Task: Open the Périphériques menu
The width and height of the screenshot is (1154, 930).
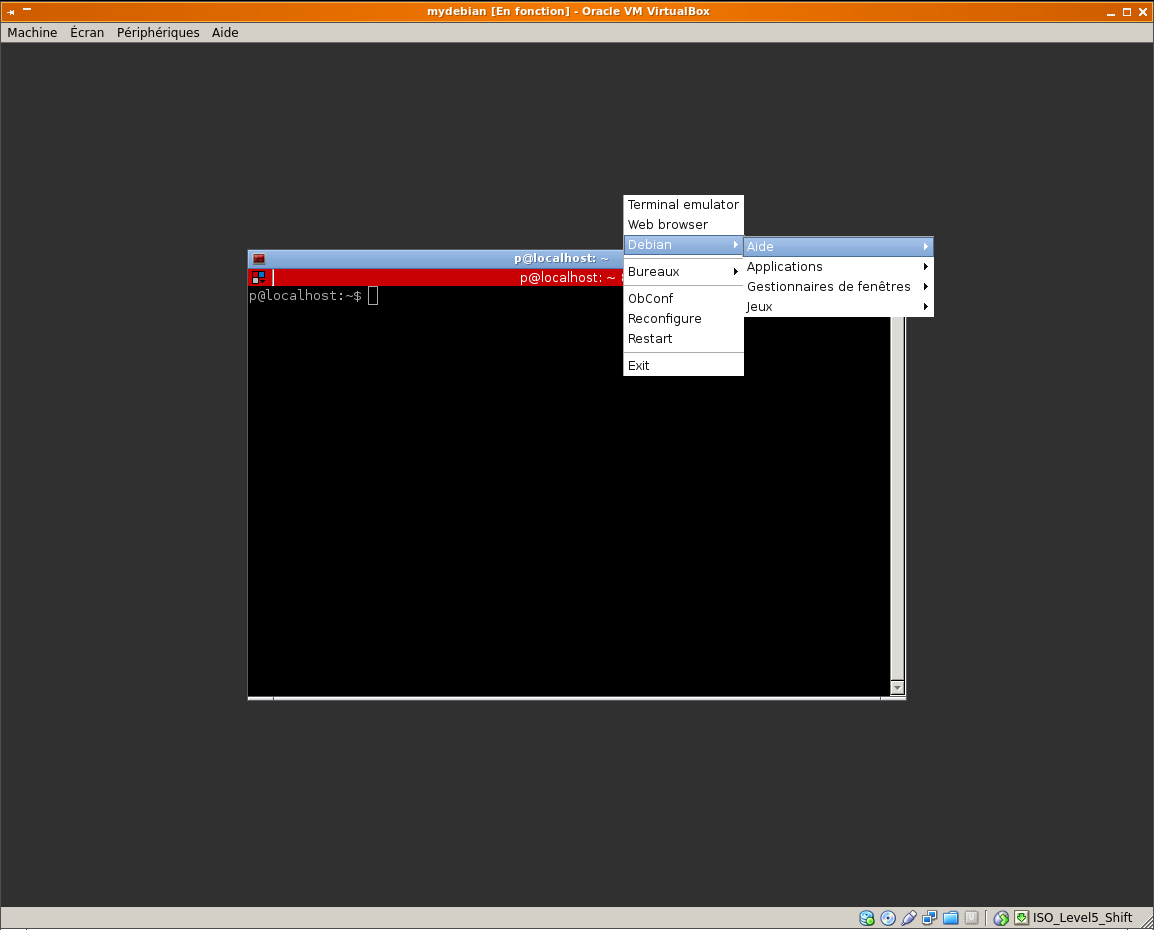Action: pyautogui.click(x=158, y=32)
